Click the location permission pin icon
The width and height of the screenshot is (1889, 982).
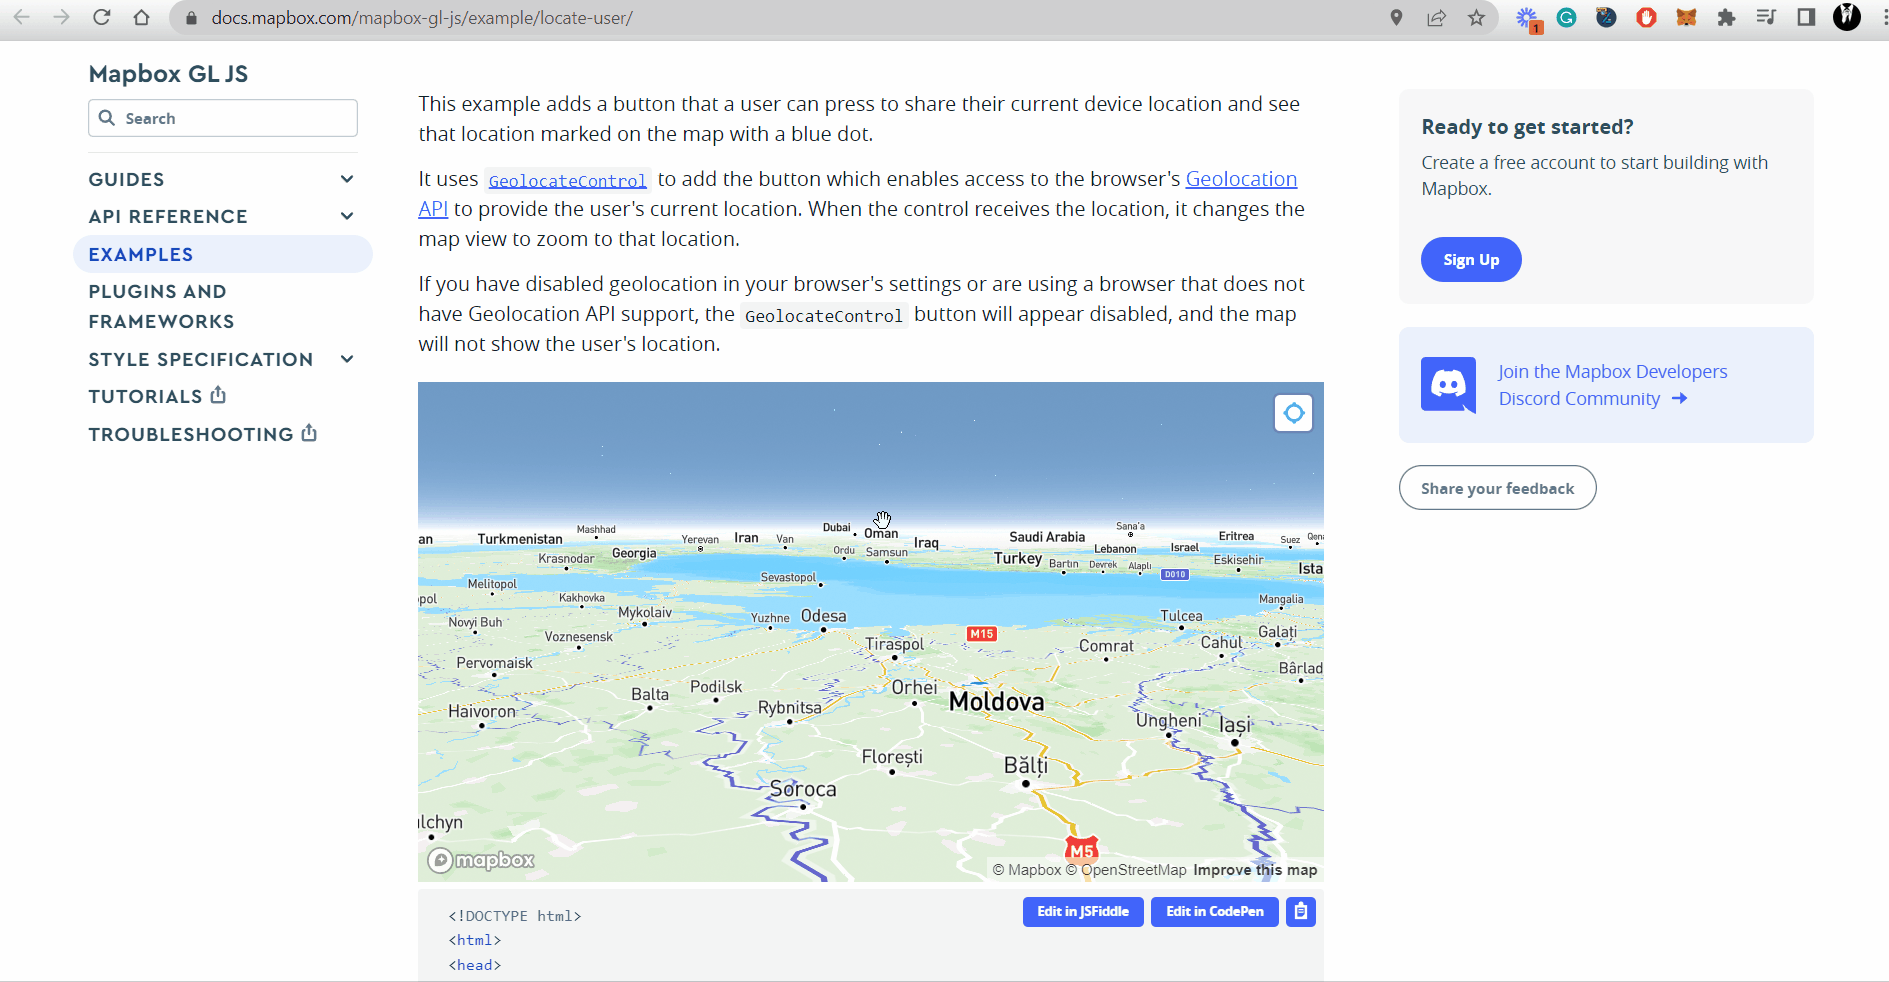click(x=1396, y=17)
